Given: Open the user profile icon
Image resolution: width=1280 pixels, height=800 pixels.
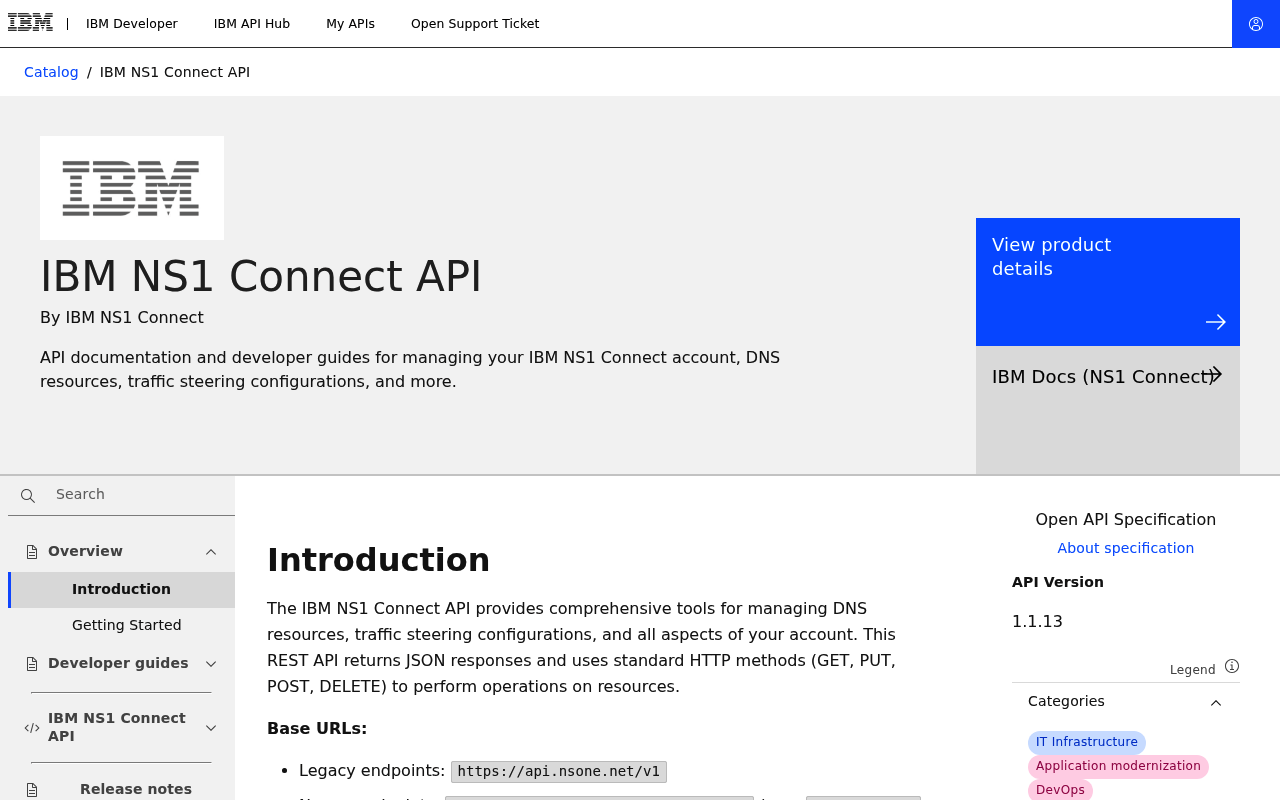Looking at the screenshot, I should [x=1256, y=24].
